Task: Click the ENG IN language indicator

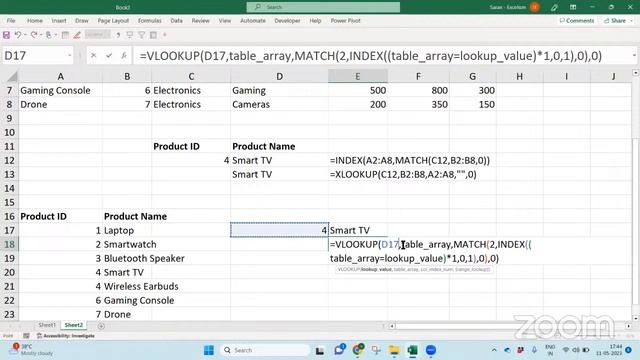Action: click(550, 350)
